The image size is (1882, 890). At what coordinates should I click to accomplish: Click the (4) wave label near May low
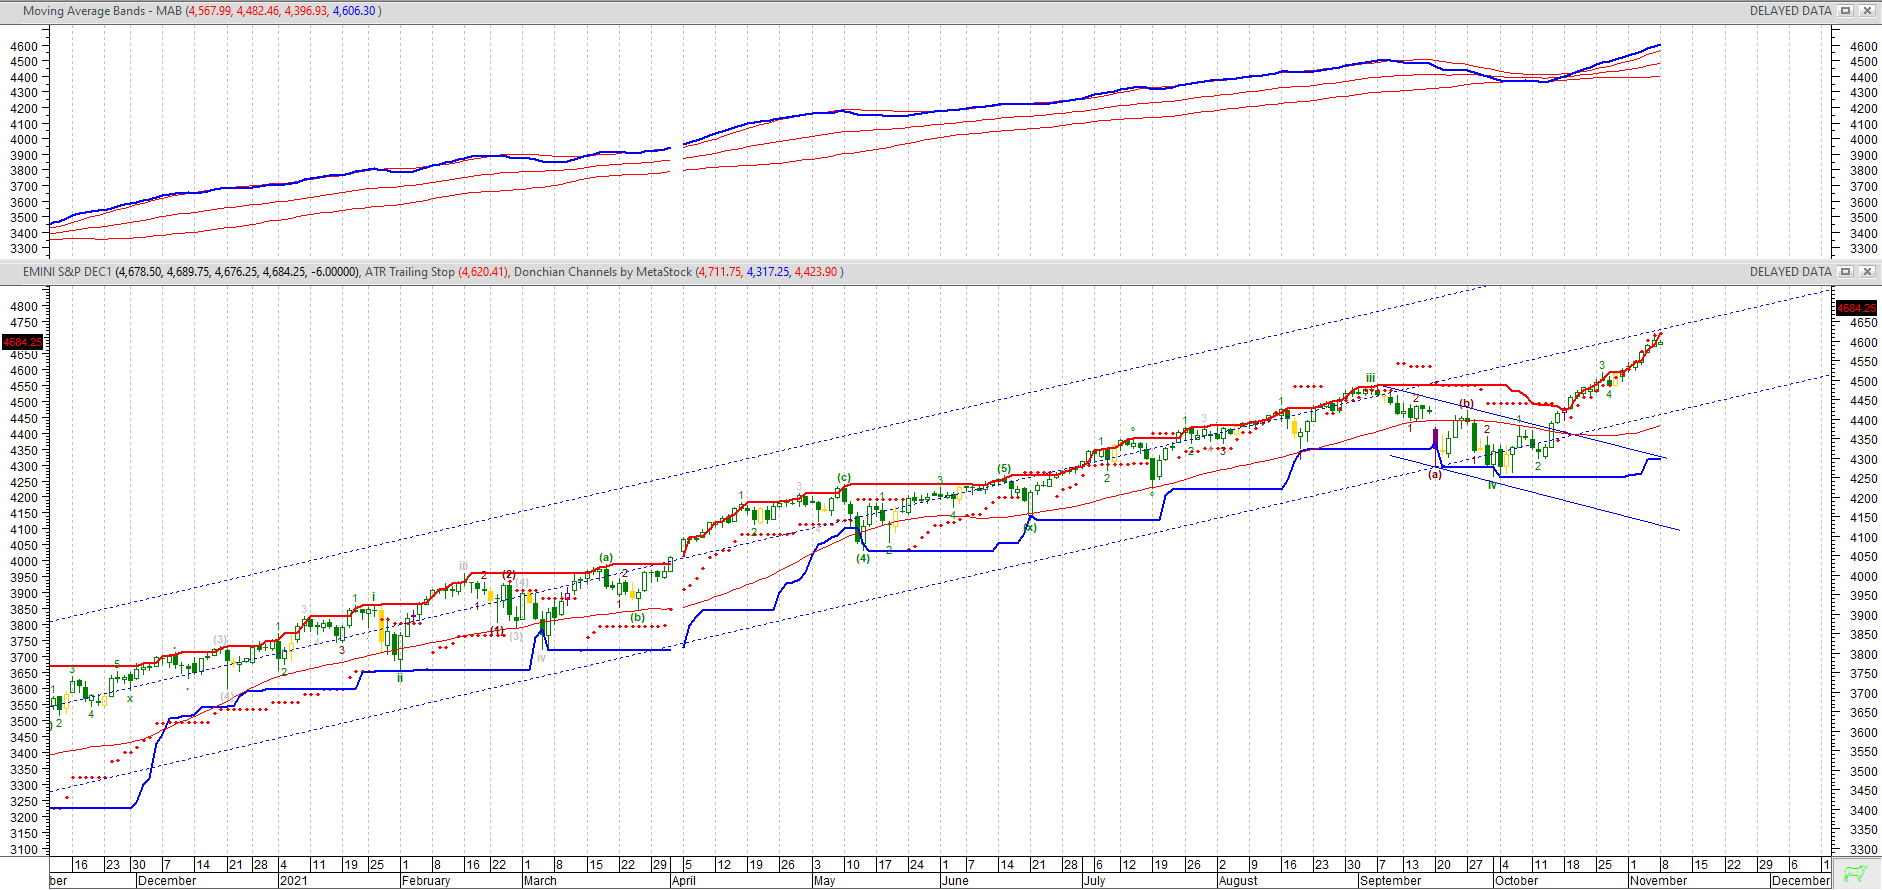(x=862, y=559)
